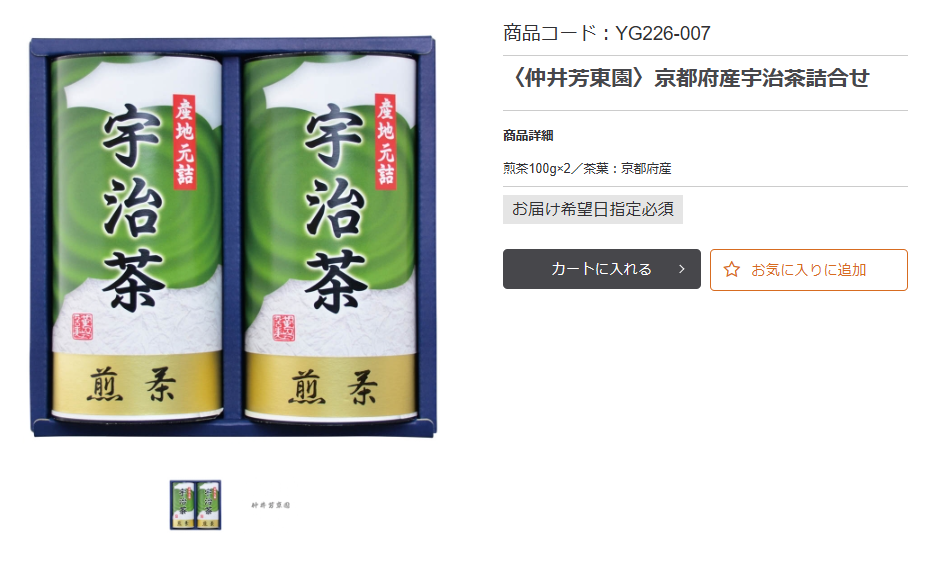
Task: Click the お届け希望日指定必須 label
Action: [x=593, y=209]
